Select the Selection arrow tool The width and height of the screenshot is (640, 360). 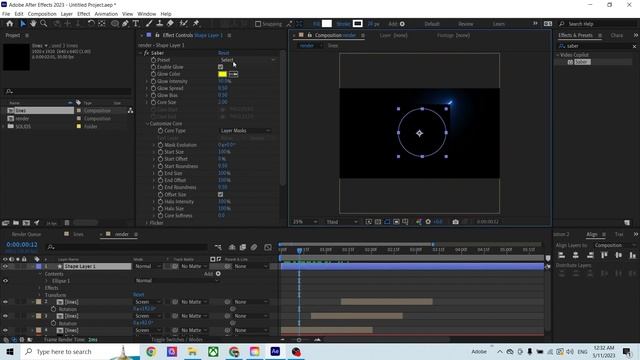23,24
